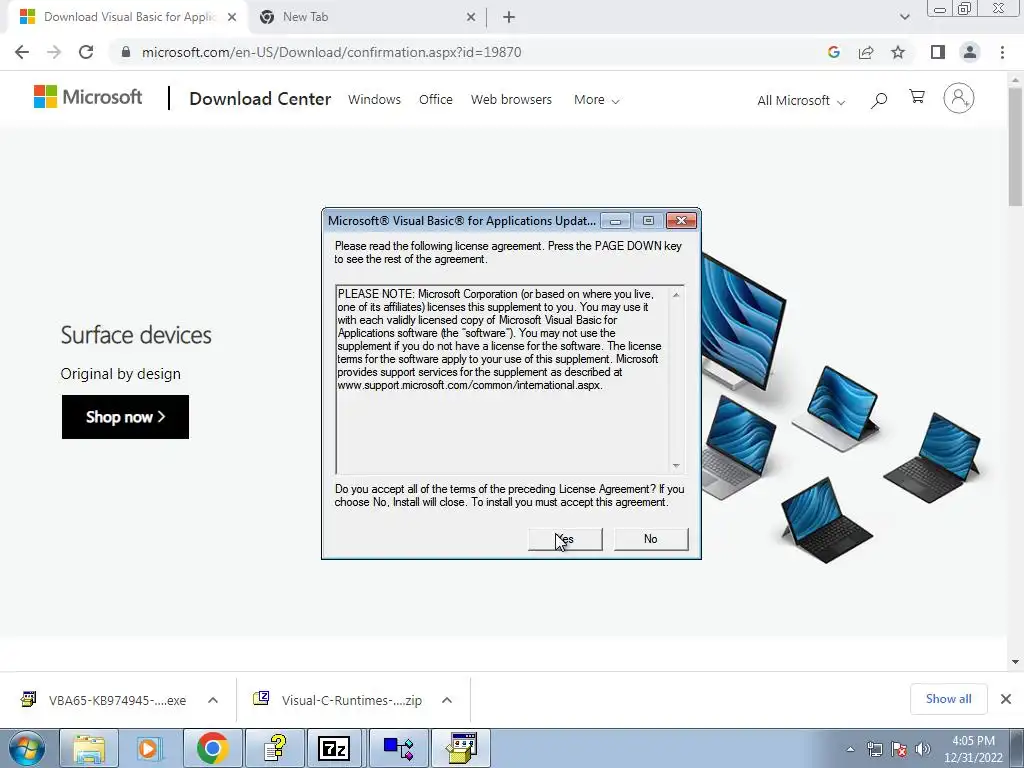Close the Download Visual Basic tab
The width and height of the screenshot is (1024, 768).
click(x=232, y=18)
